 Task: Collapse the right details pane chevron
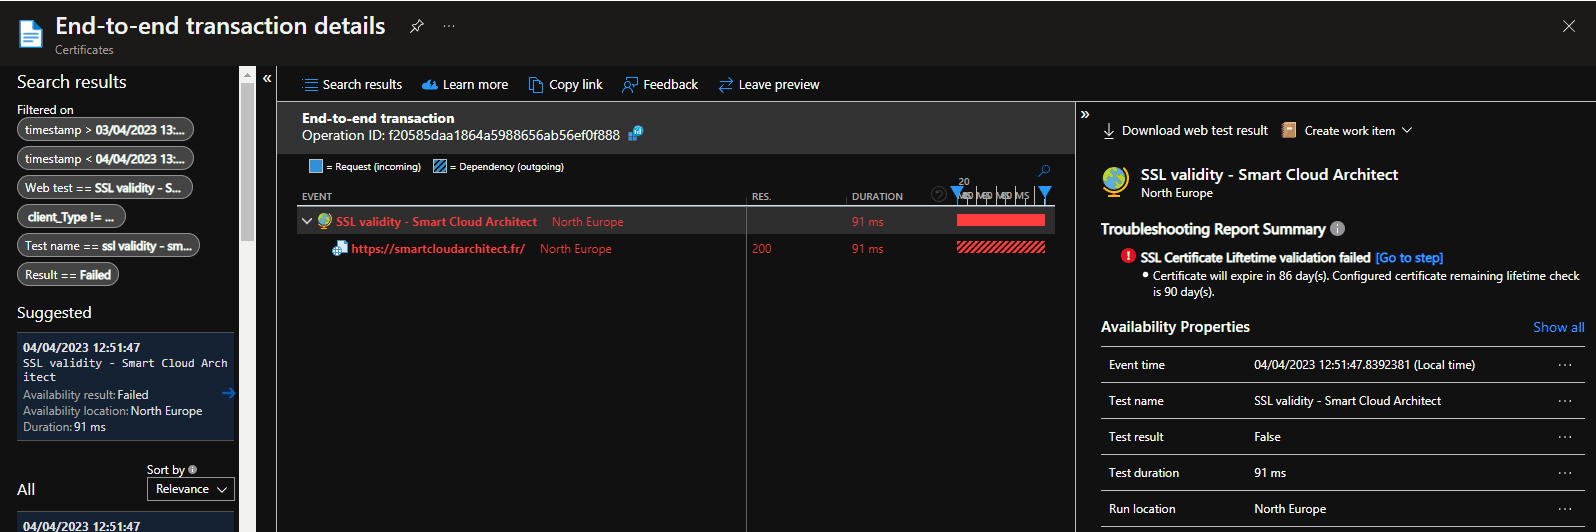(x=1085, y=115)
